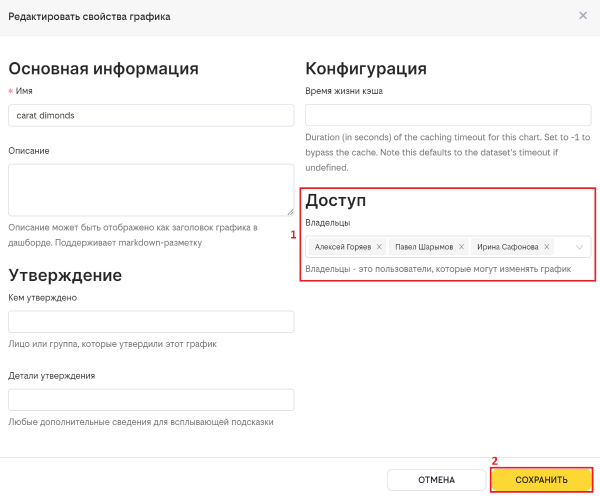Click the Основная информация heading
Screen dimensions: 600x500
(x=103, y=69)
